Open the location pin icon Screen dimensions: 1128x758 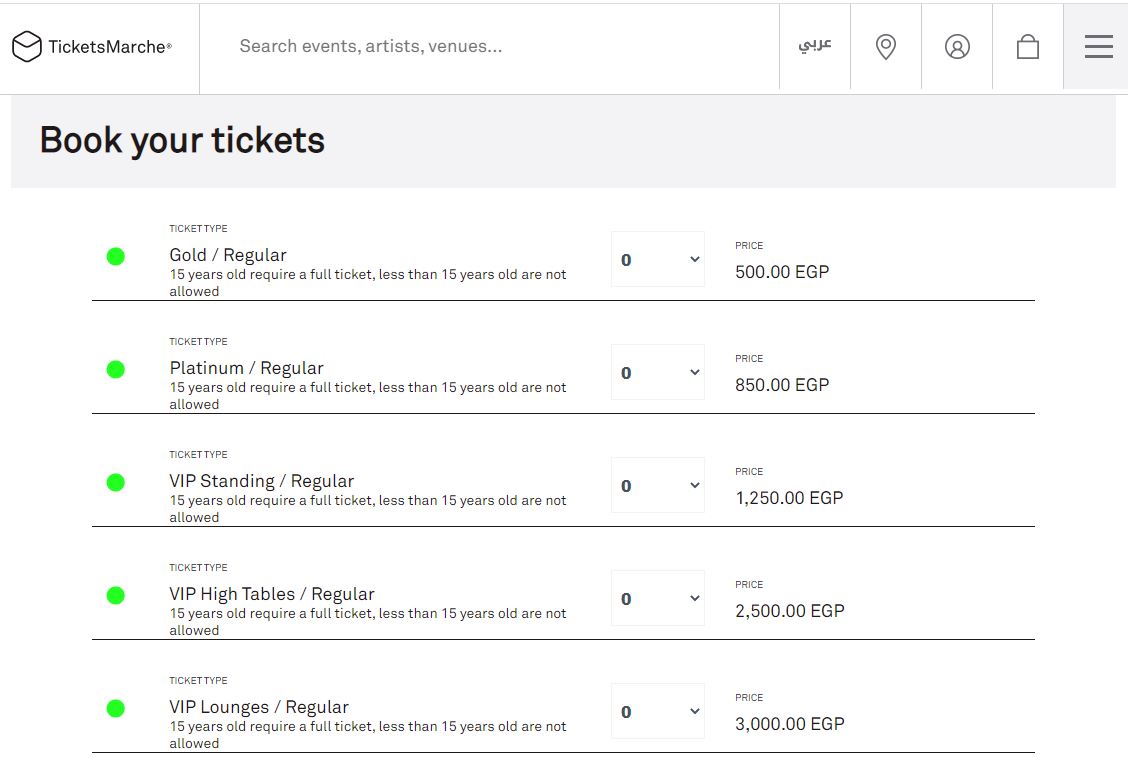[x=885, y=47]
